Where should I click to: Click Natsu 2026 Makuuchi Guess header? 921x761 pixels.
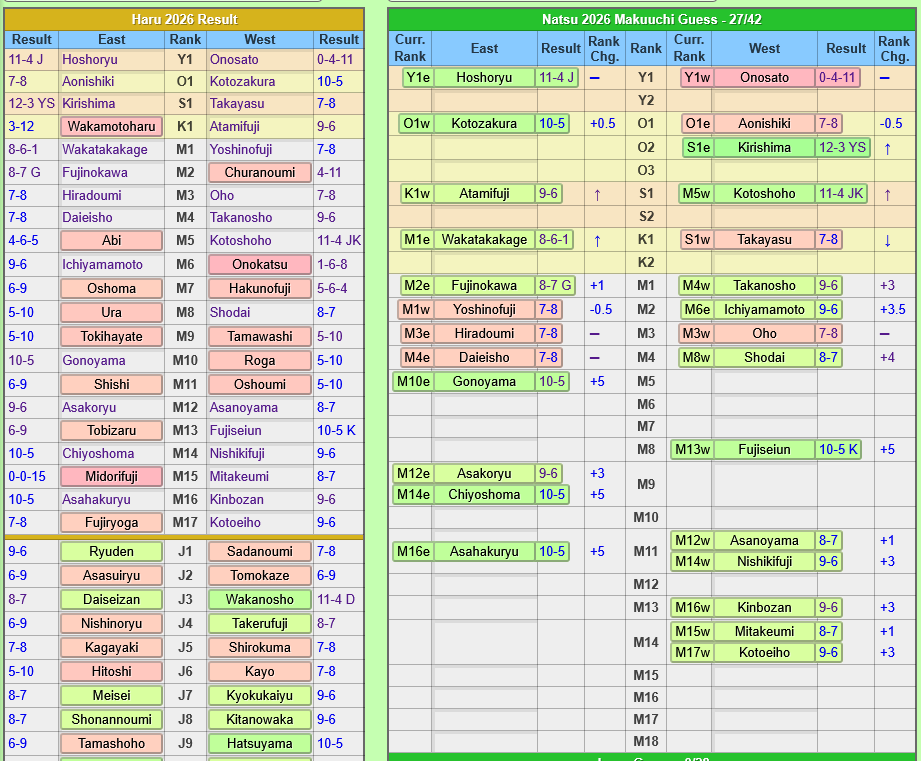pos(651,19)
